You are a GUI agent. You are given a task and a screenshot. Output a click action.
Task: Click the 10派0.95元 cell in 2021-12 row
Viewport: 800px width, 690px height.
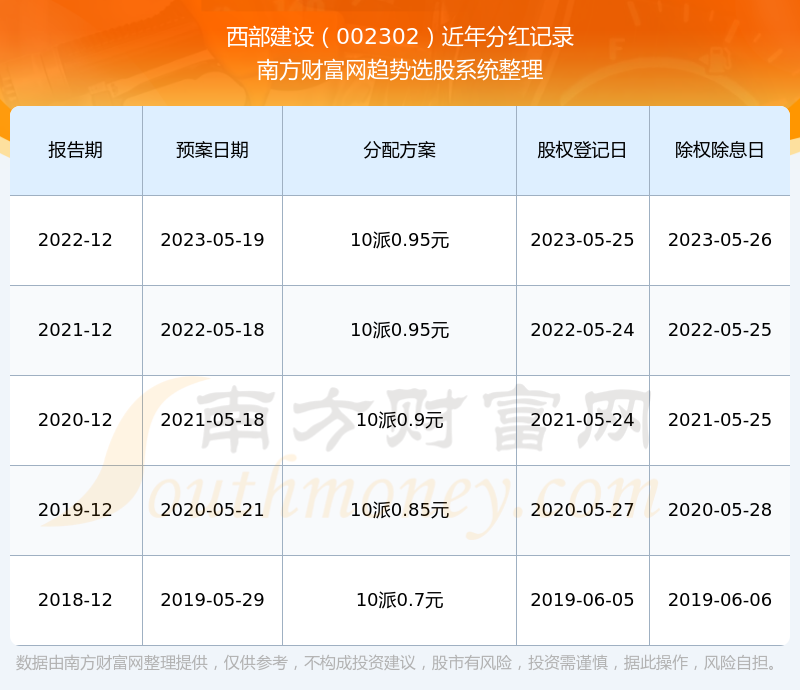pyautogui.click(x=399, y=330)
